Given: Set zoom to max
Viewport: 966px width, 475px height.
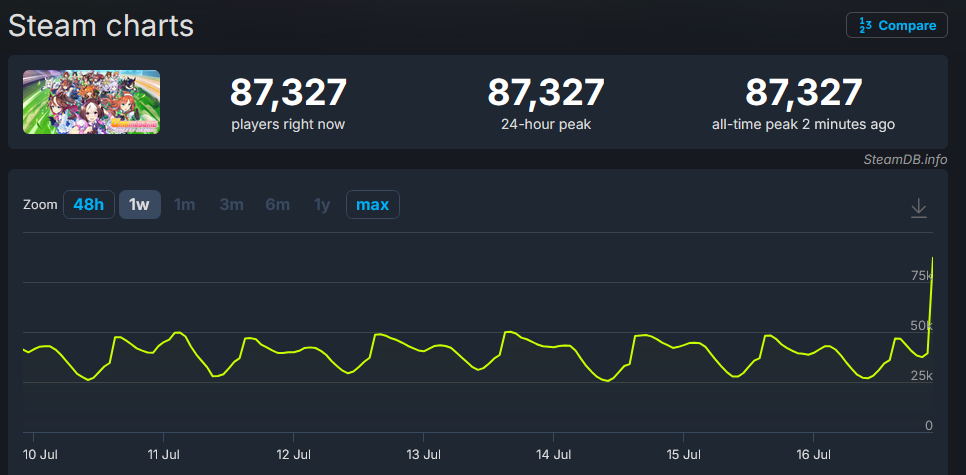Looking at the screenshot, I should pos(373,205).
